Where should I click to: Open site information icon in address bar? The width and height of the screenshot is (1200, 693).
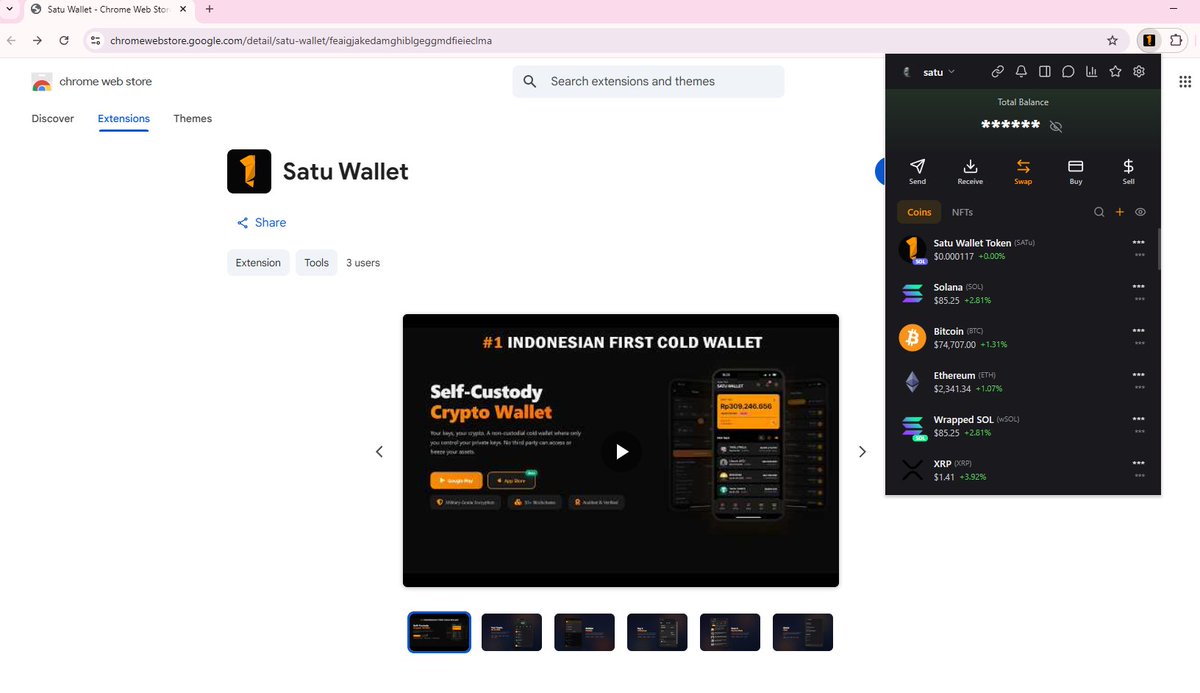95,41
